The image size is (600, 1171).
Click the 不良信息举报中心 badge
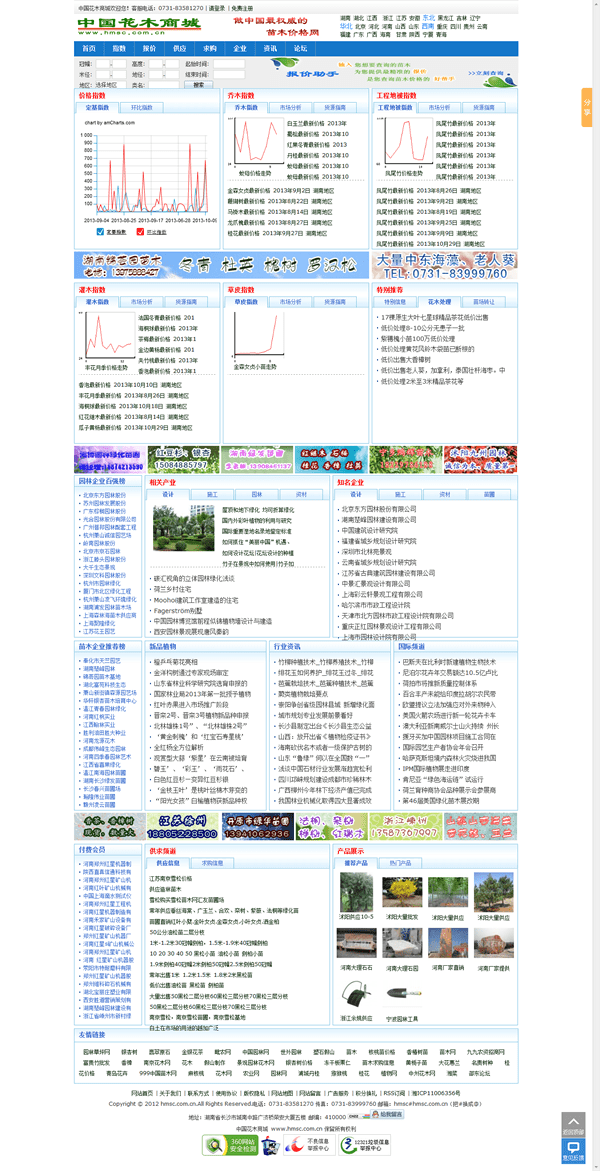pyautogui.click(x=306, y=1144)
